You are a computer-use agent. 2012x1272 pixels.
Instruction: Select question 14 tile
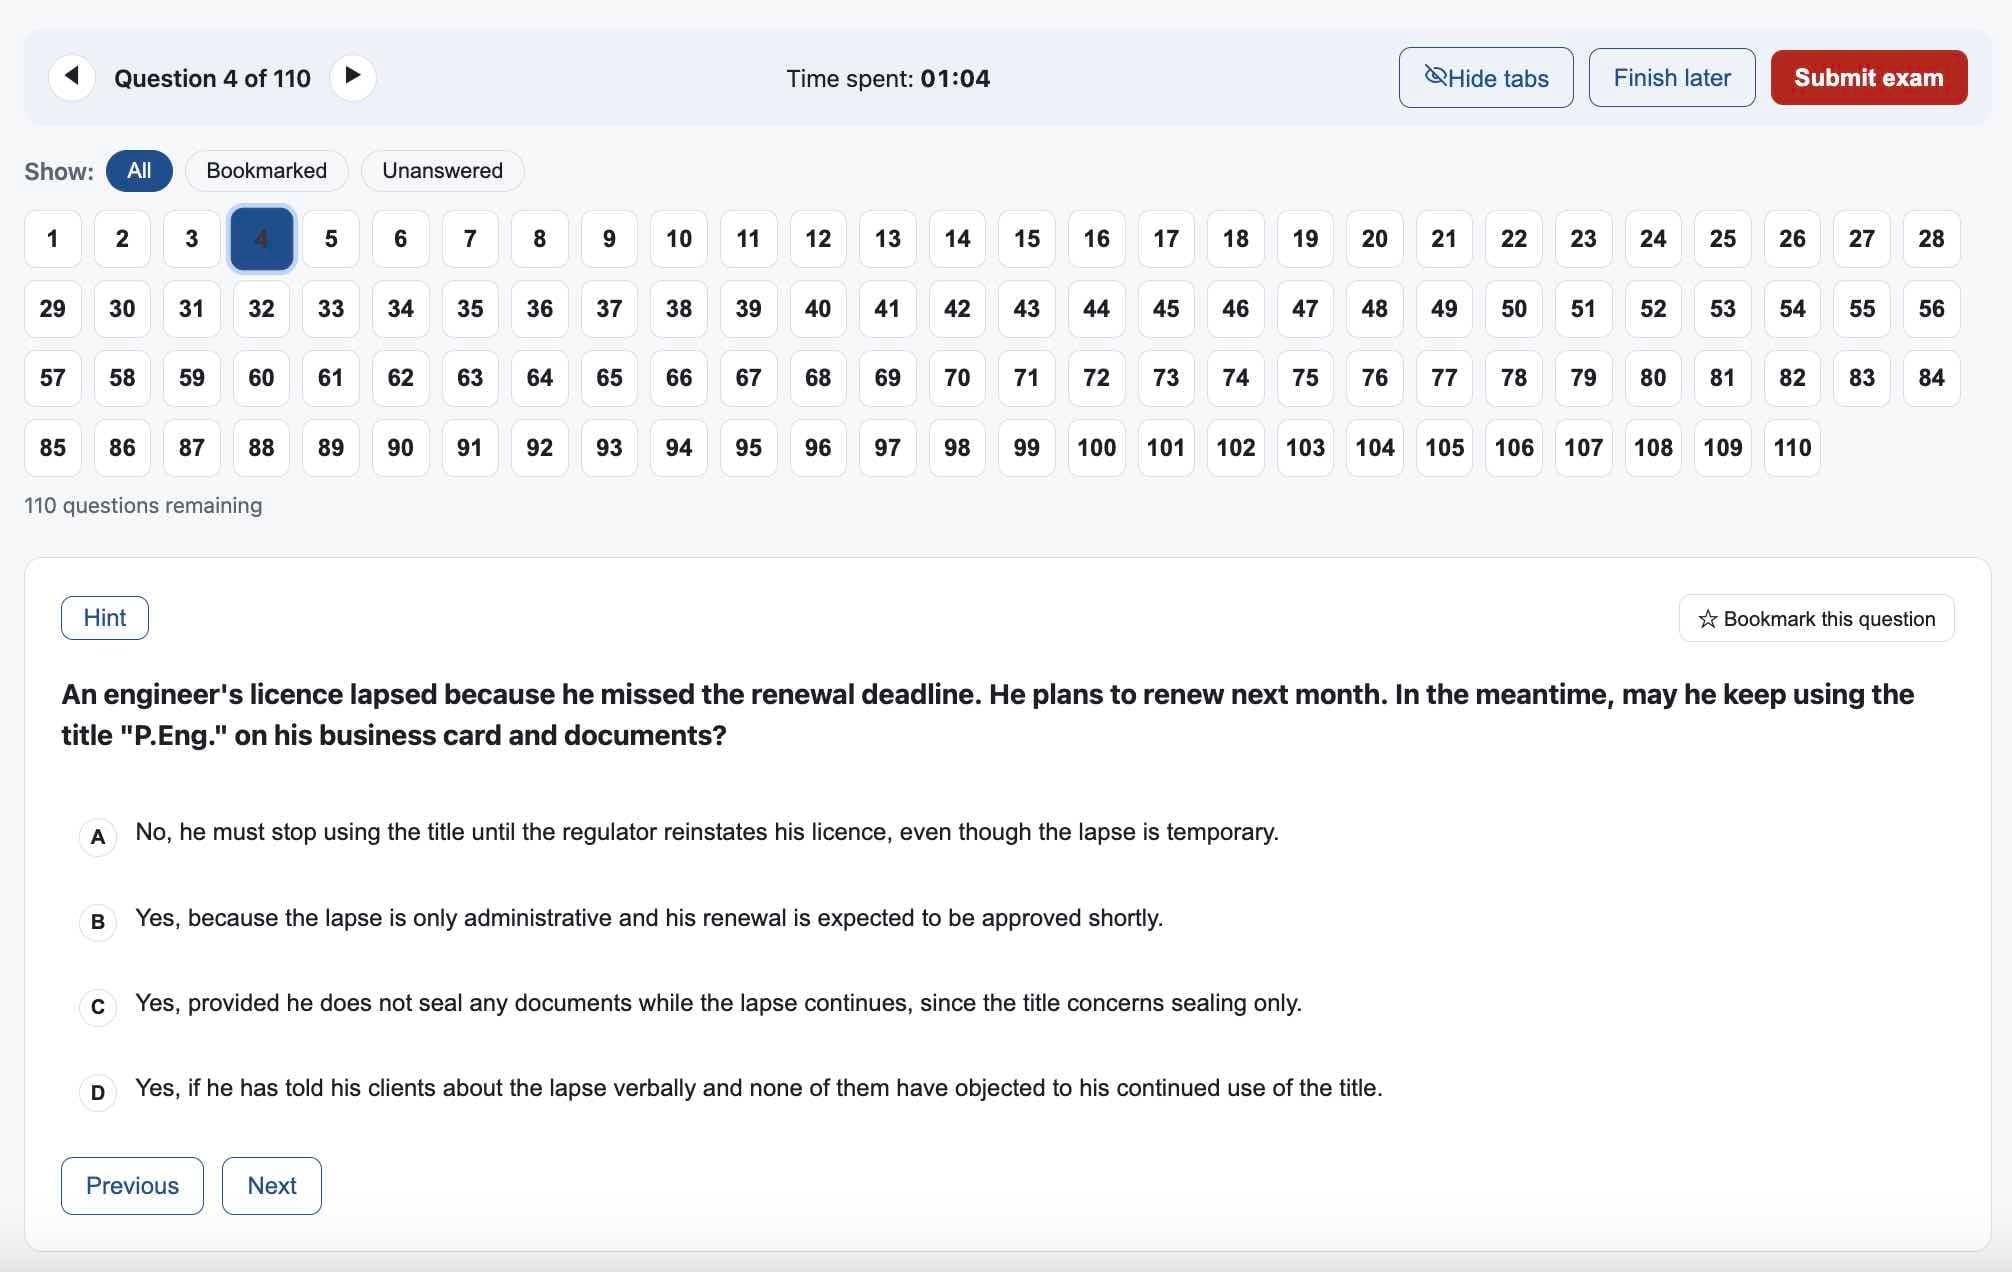click(957, 239)
